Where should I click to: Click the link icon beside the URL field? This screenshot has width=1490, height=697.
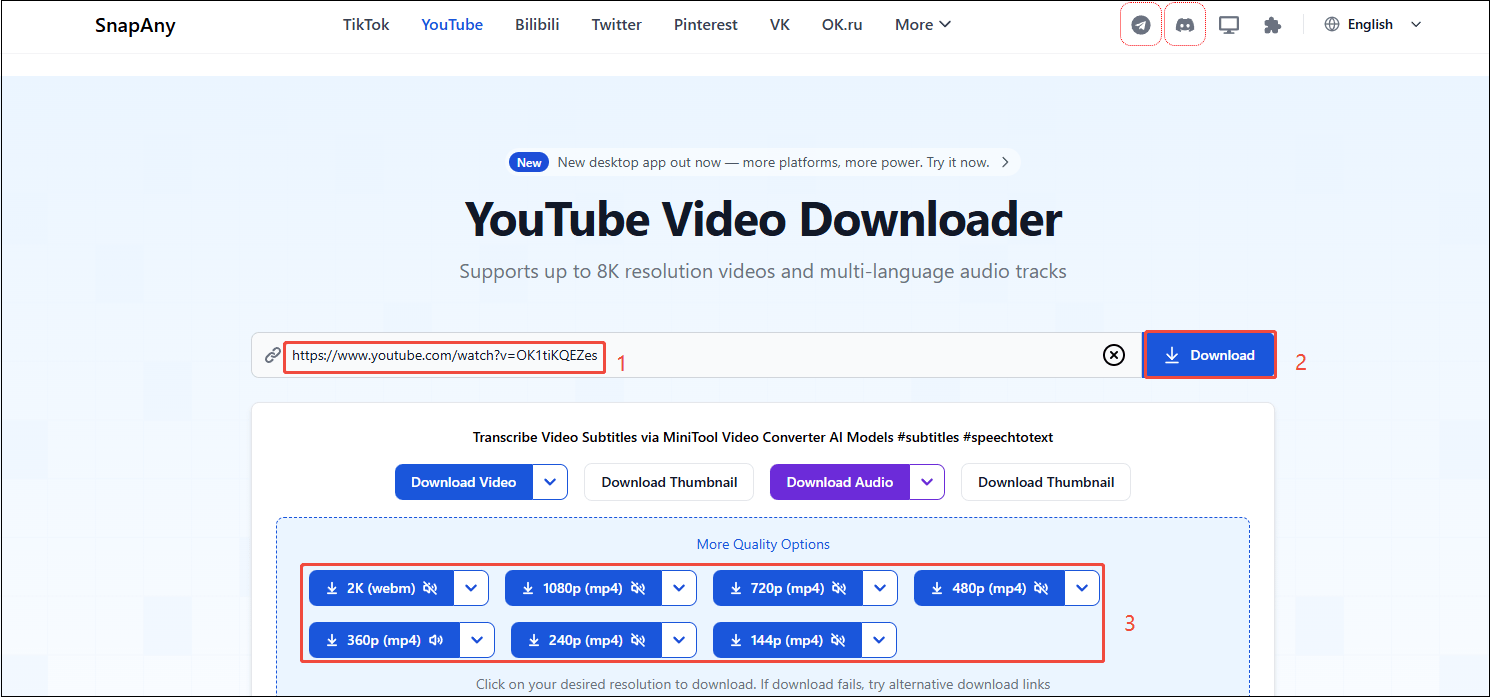tap(270, 355)
